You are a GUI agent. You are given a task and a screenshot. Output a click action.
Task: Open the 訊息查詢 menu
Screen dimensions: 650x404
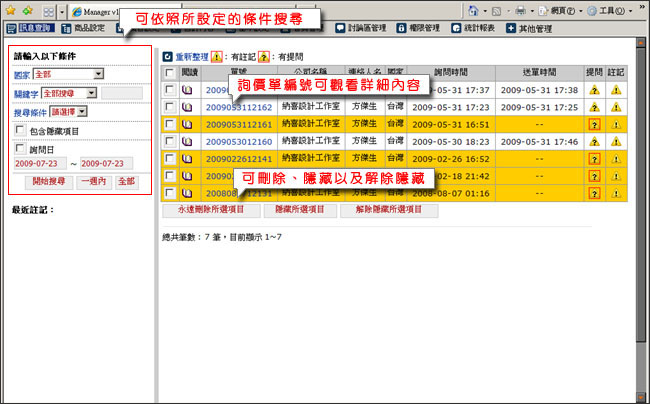point(31,28)
